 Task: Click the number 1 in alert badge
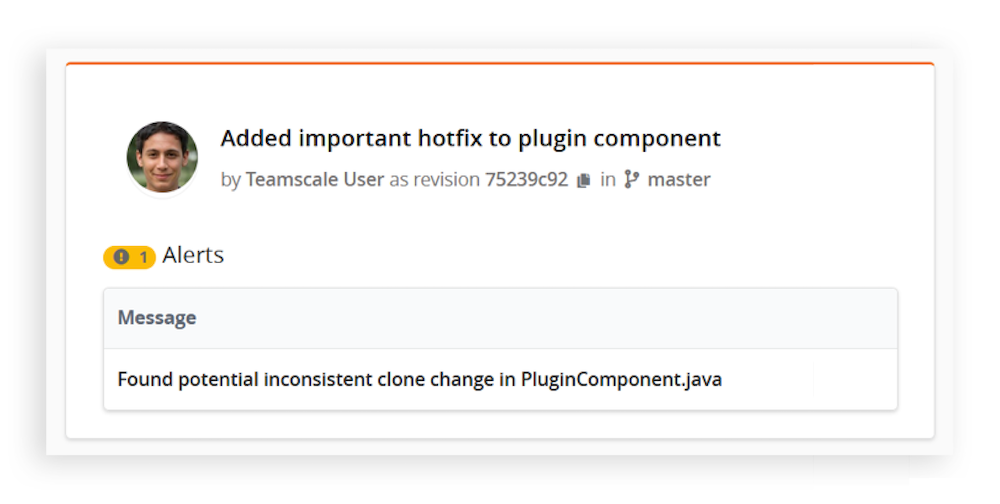[x=143, y=258]
